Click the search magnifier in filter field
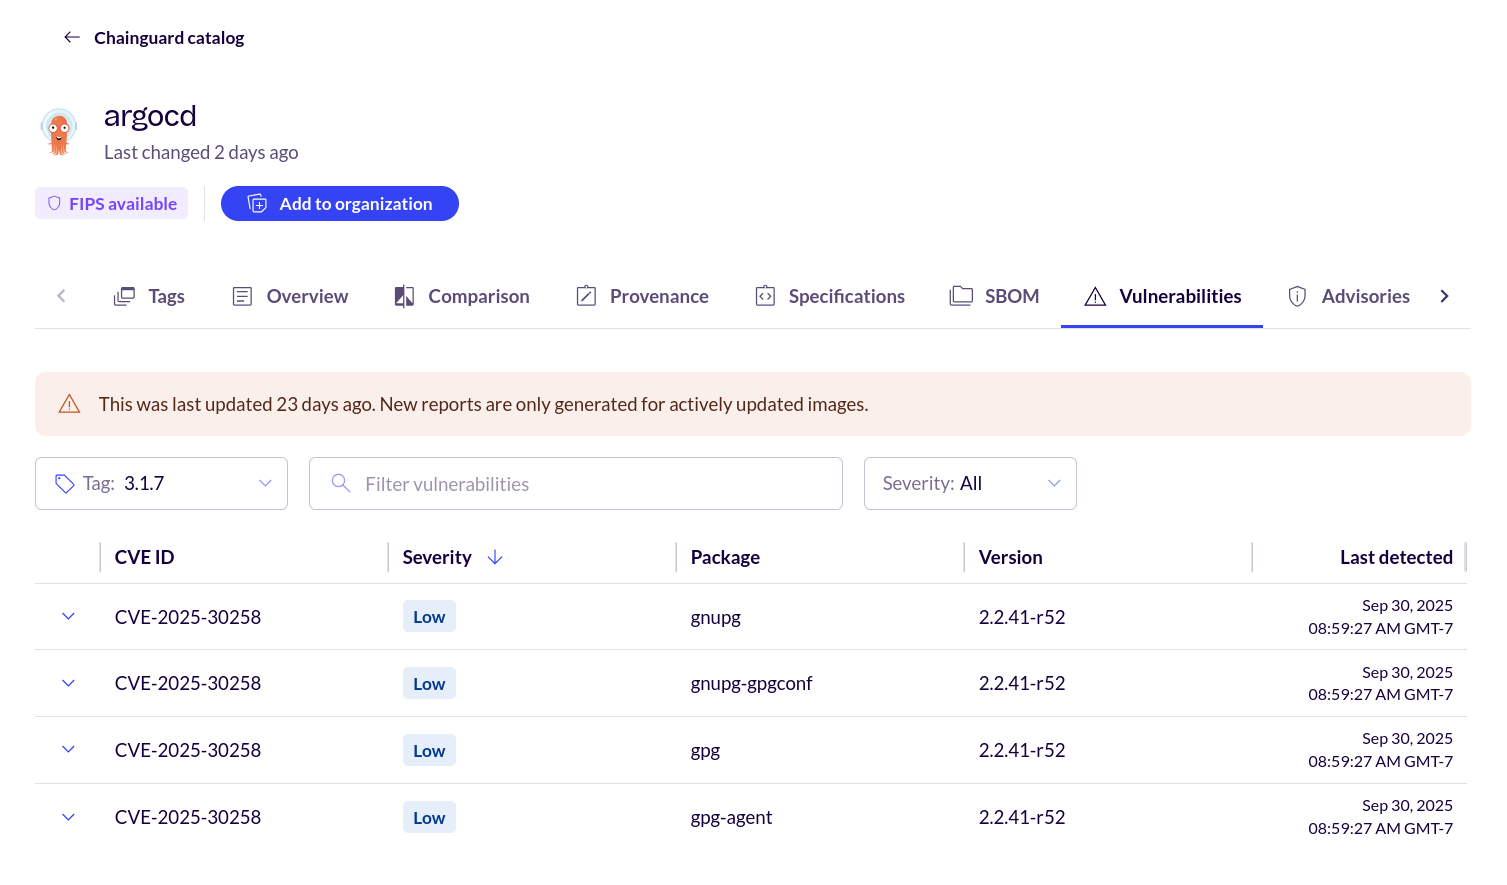 tap(340, 483)
